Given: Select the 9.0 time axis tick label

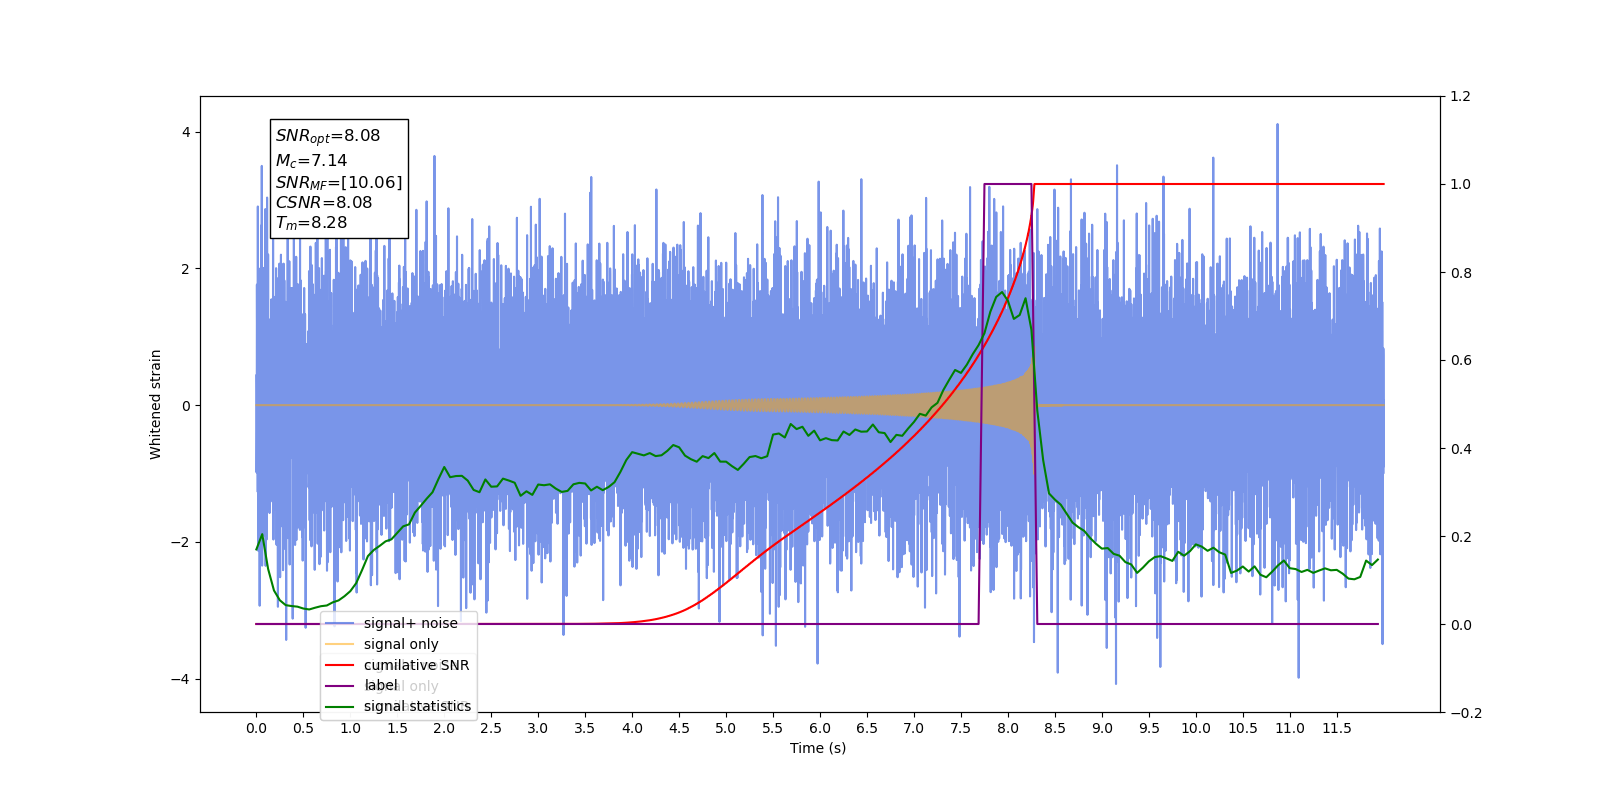Looking at the screenshot, I should [1102, 728].
